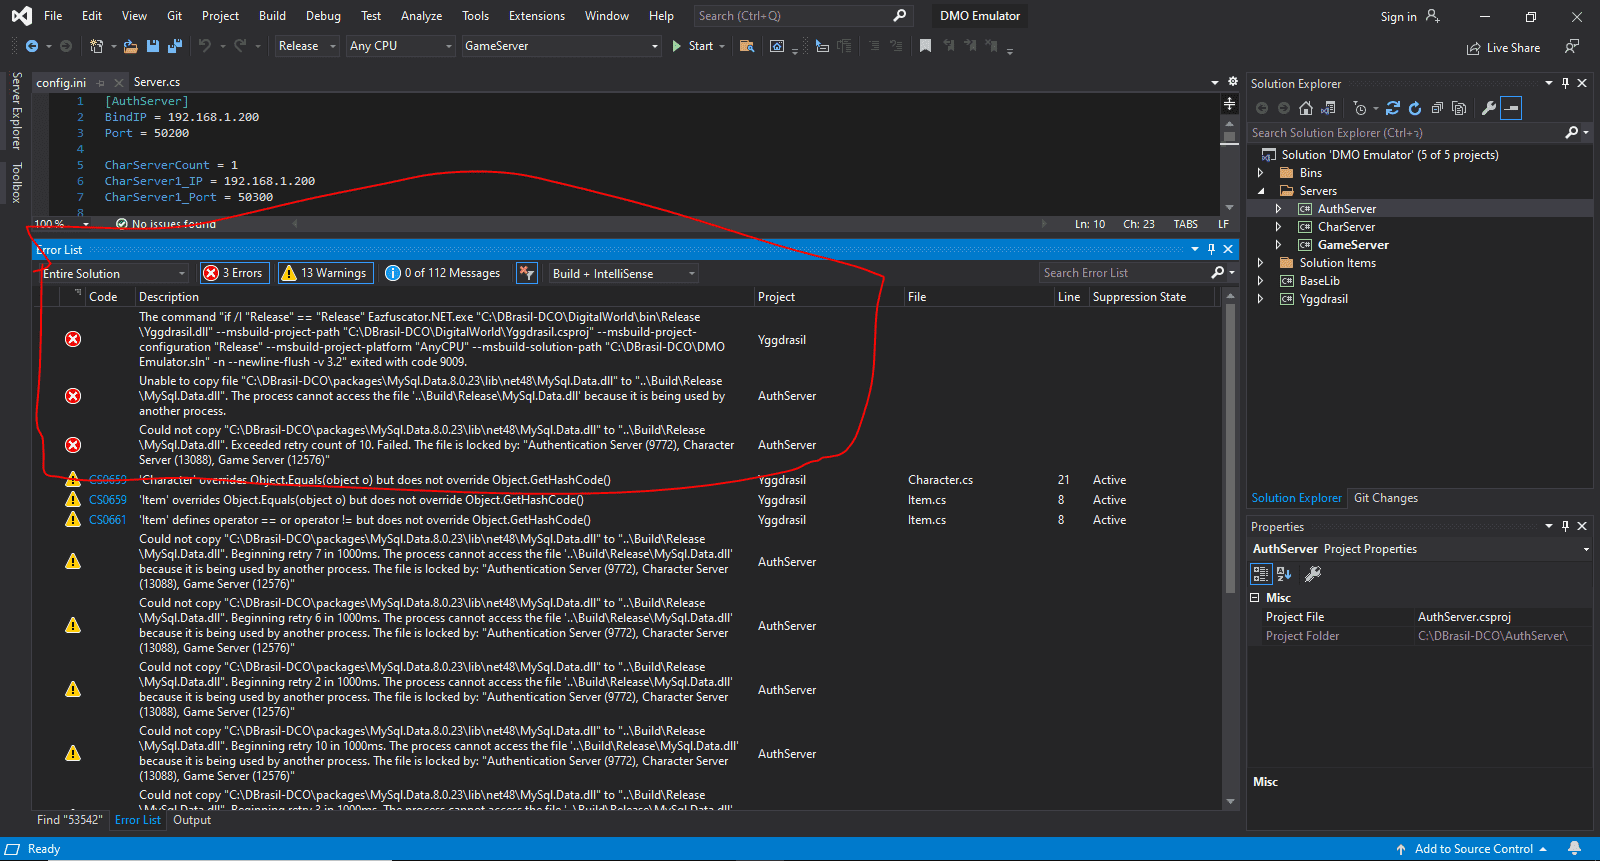1600x861 pixels.
Task: Switch views icon in Solution Explorer toolbar
Action: [1328, 108]
